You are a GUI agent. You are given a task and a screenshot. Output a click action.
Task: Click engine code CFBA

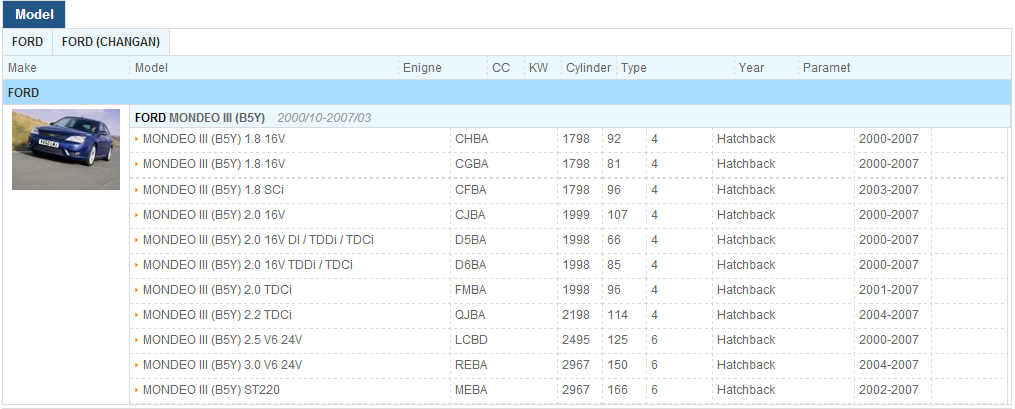(471, 190)
